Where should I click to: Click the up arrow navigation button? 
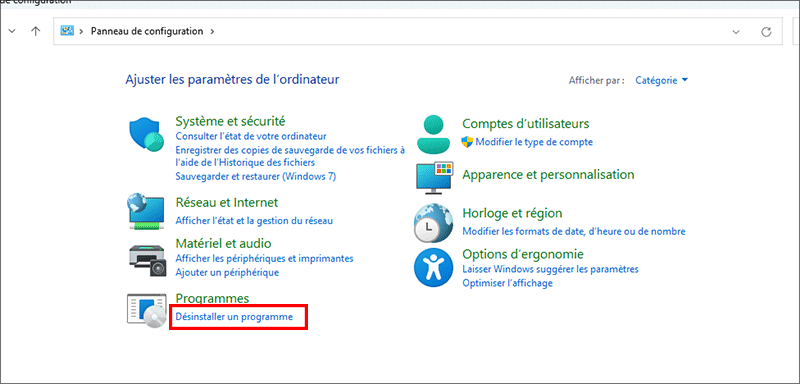(35, 31)
